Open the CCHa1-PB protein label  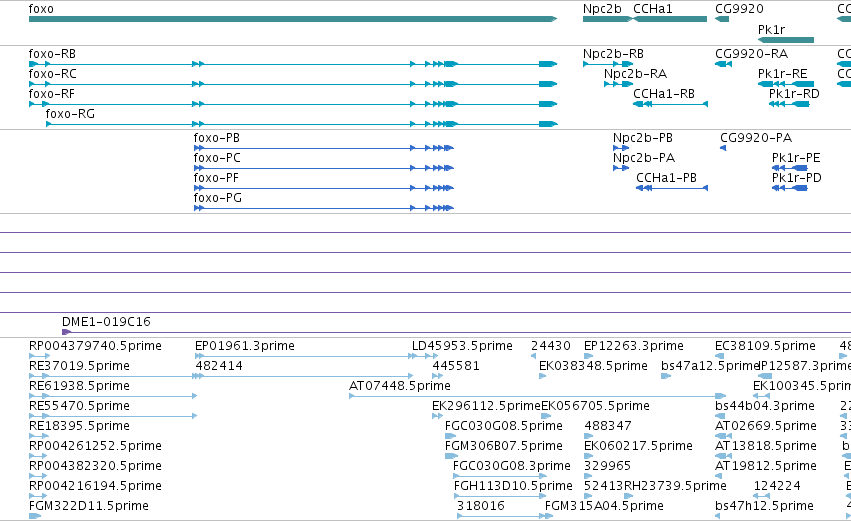pos(666,178)
